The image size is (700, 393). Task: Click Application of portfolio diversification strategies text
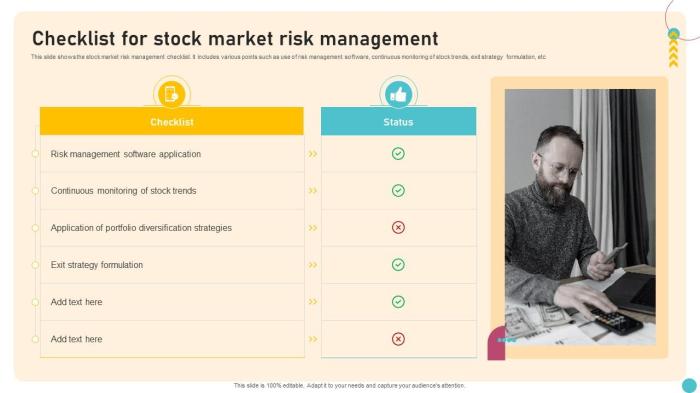click(141, 228)
